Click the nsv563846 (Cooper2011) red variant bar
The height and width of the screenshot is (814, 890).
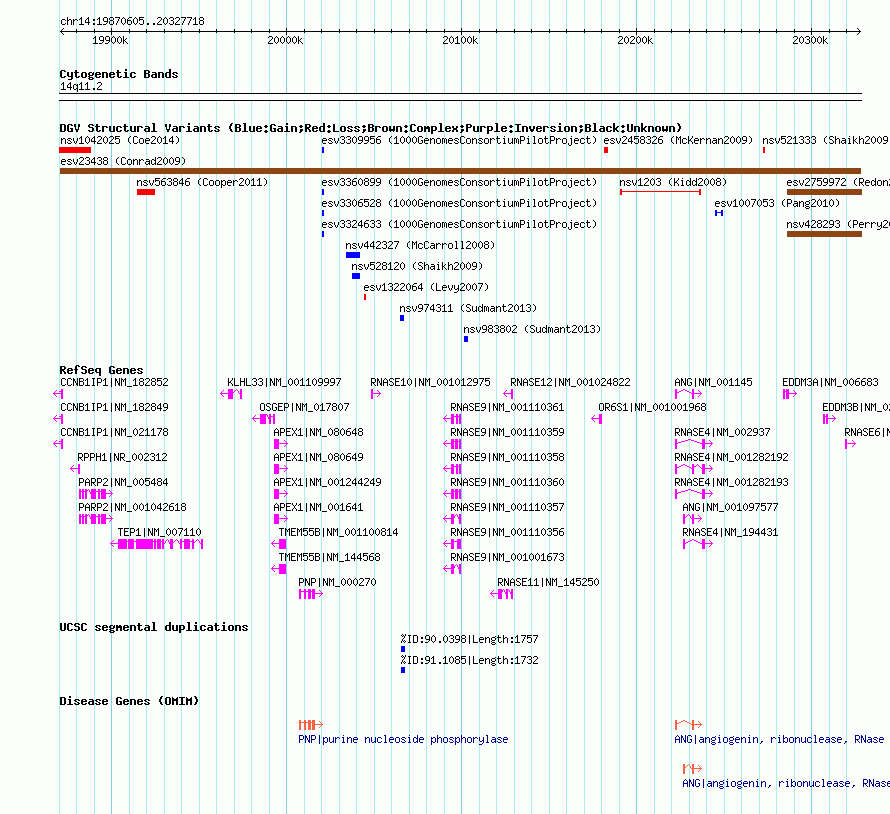(x=146, y=192)
